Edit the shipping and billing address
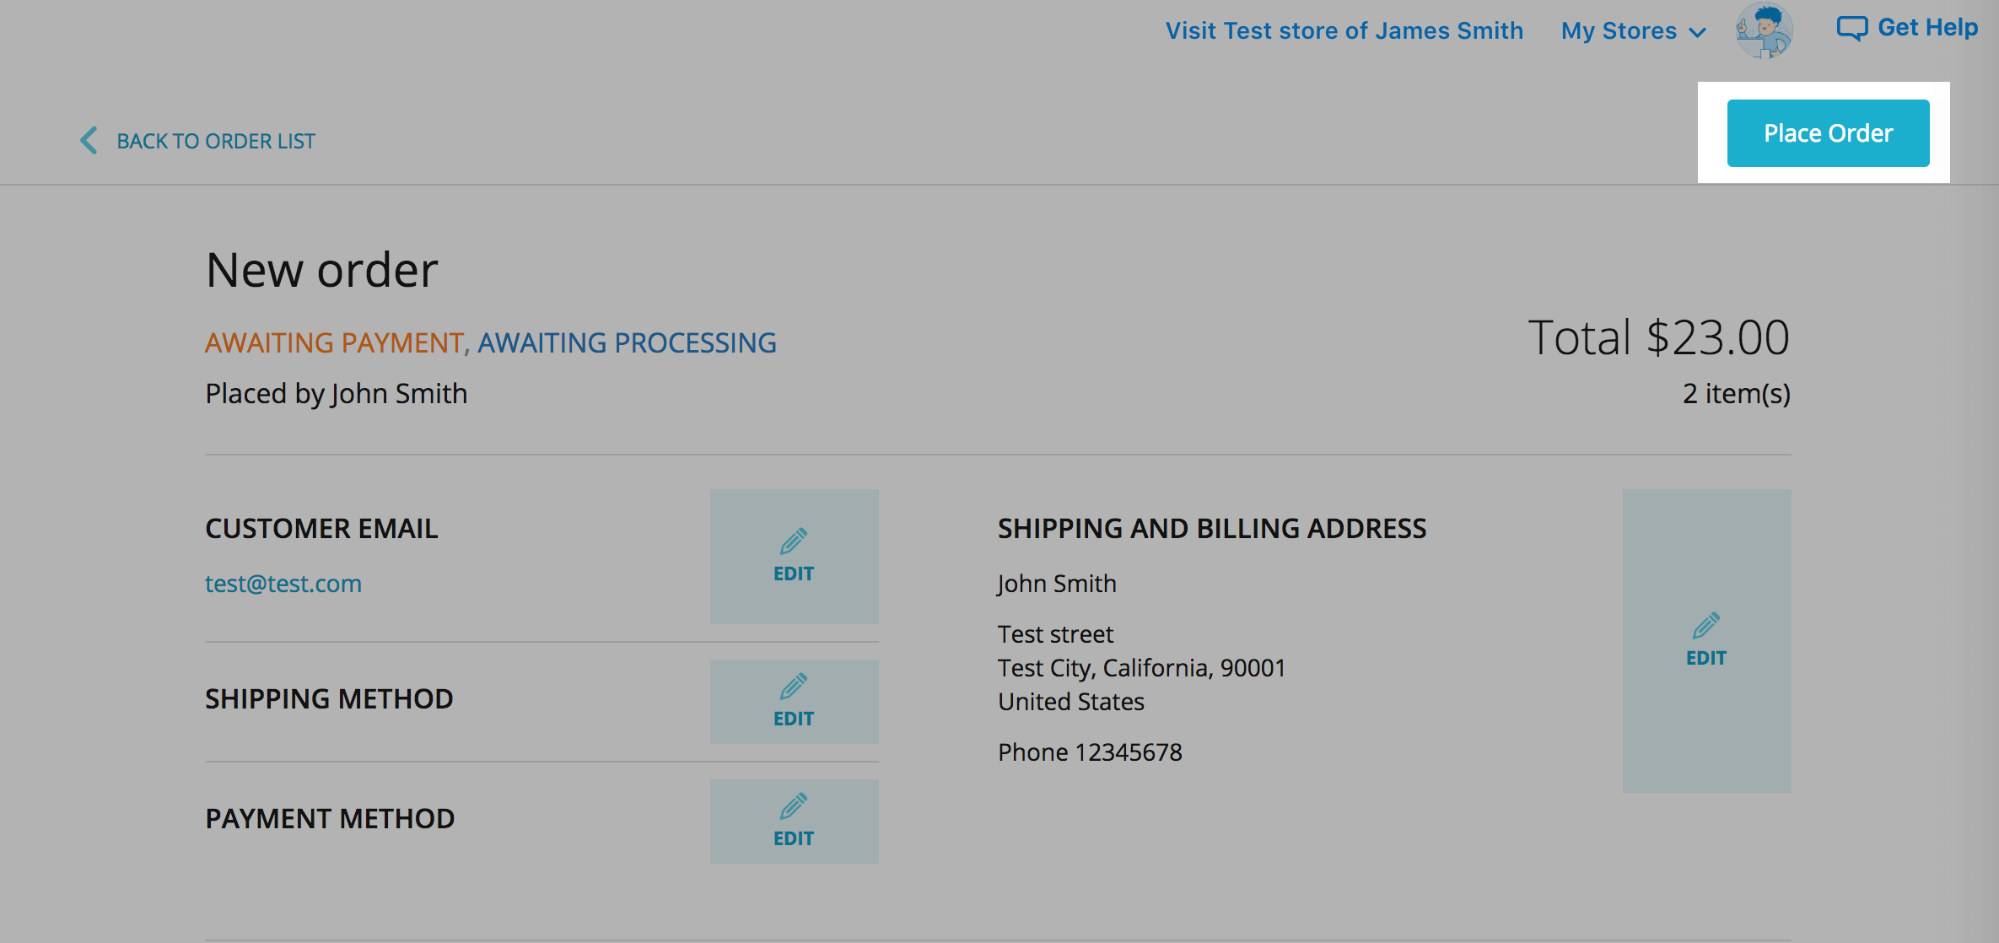Image resolution: width=1999 pixels, height=943 pixels. [1706, 640]
